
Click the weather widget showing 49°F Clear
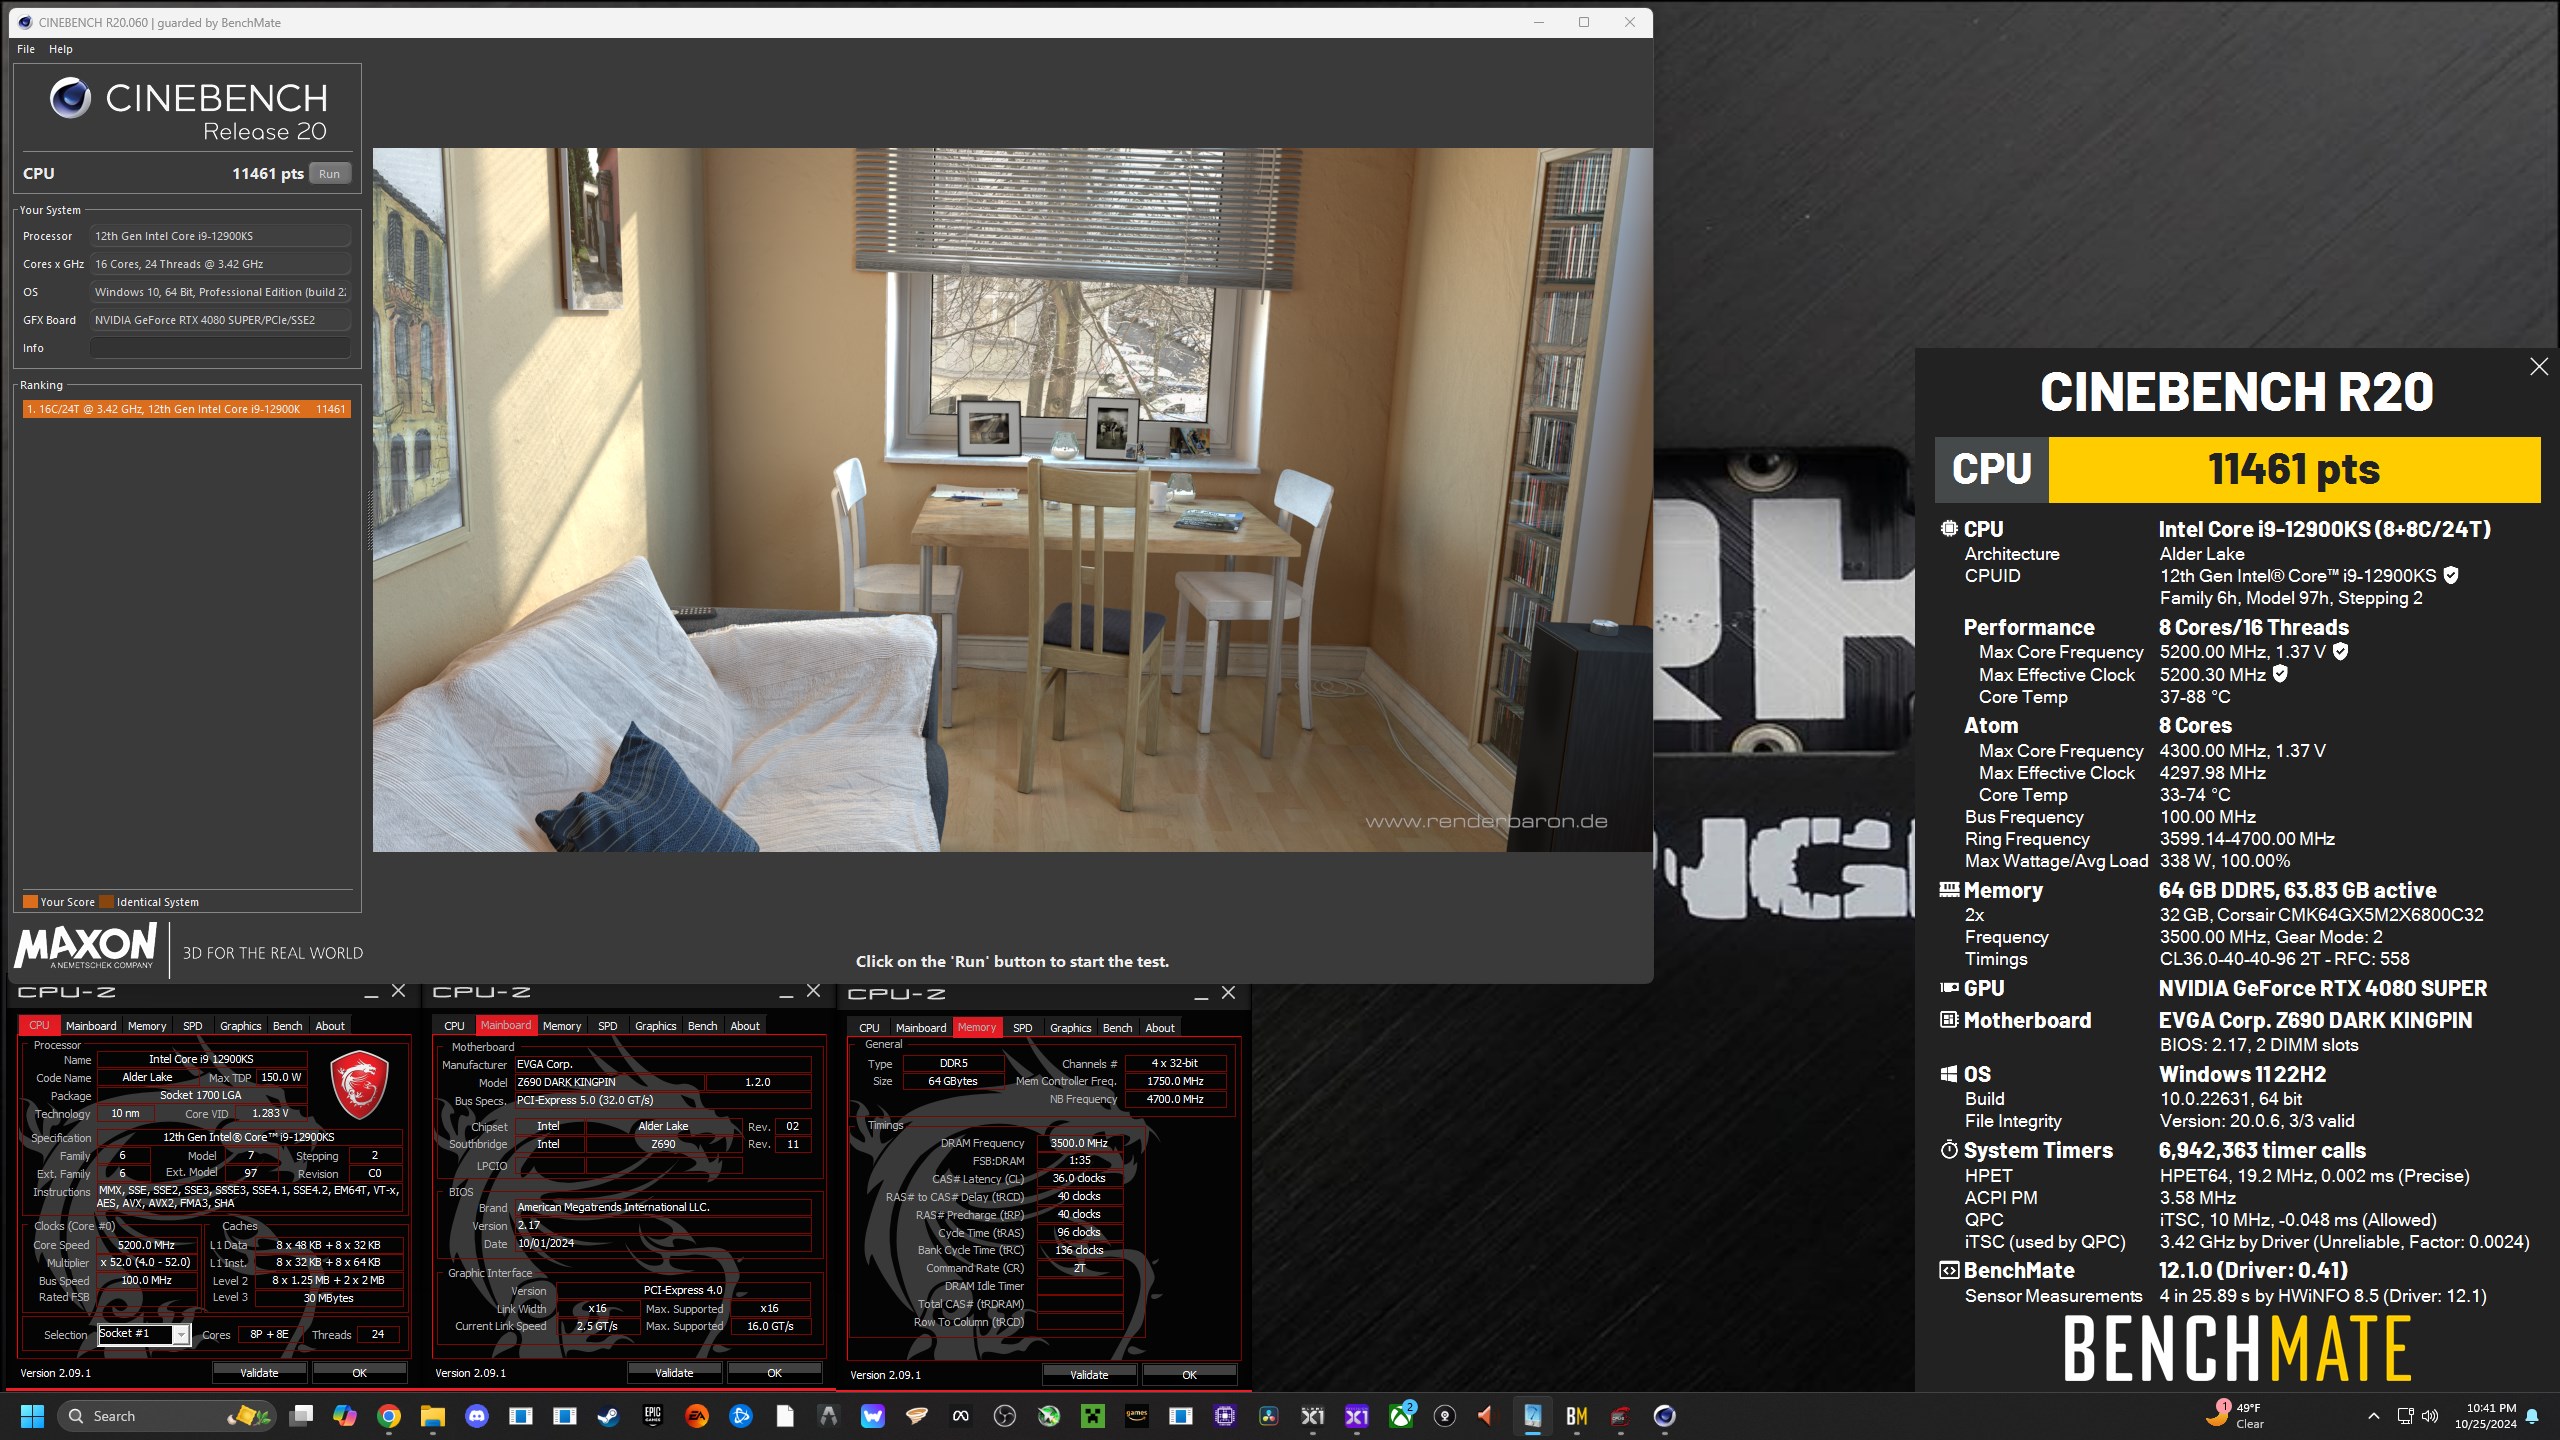(2236, 1416)
